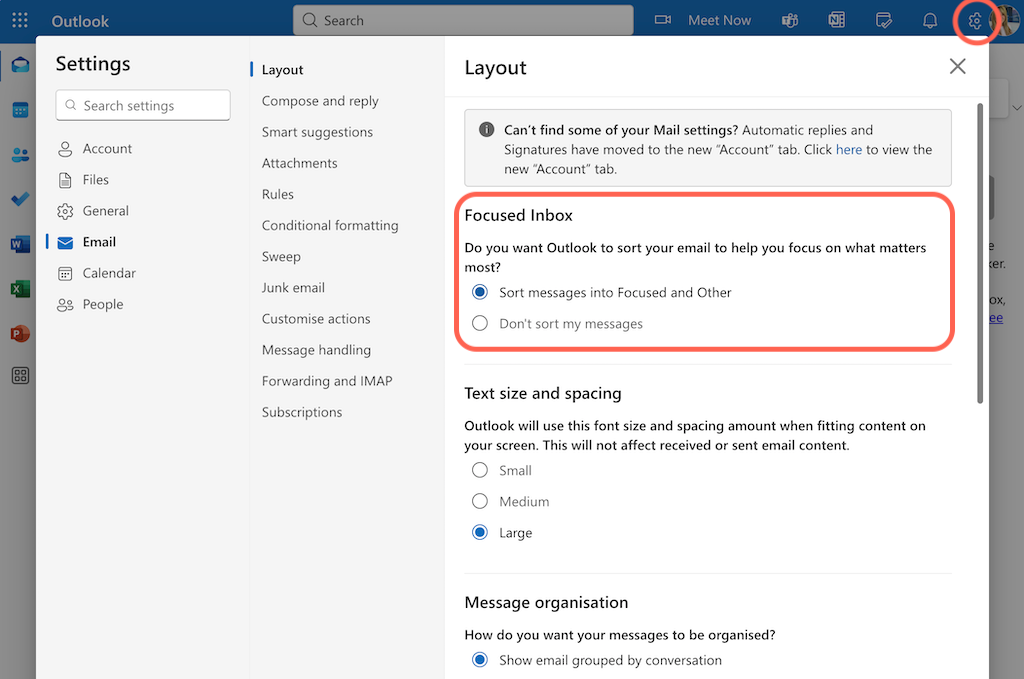Click the Layout pane scrollbar

pos(980,253)
